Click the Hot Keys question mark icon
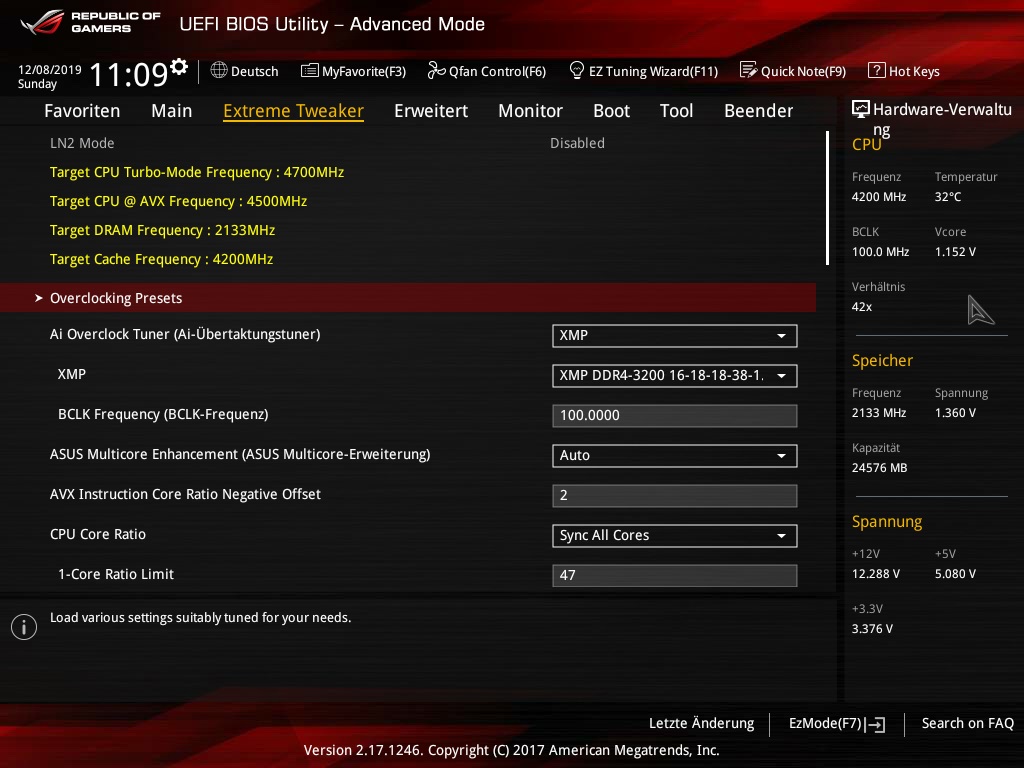 [x=876, y=70]
